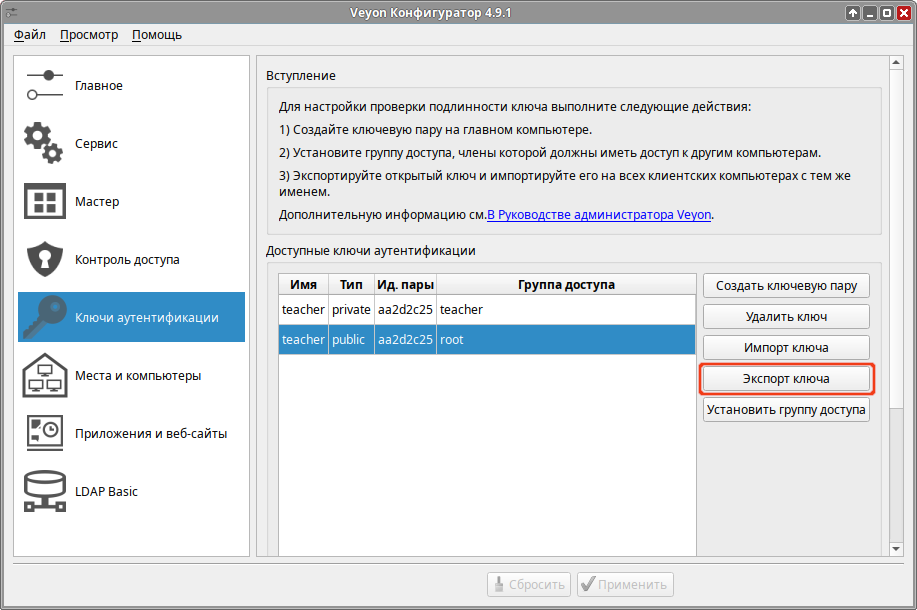Sort table by Группа доступа column header
917x610 pixels.
click(566, 284)
